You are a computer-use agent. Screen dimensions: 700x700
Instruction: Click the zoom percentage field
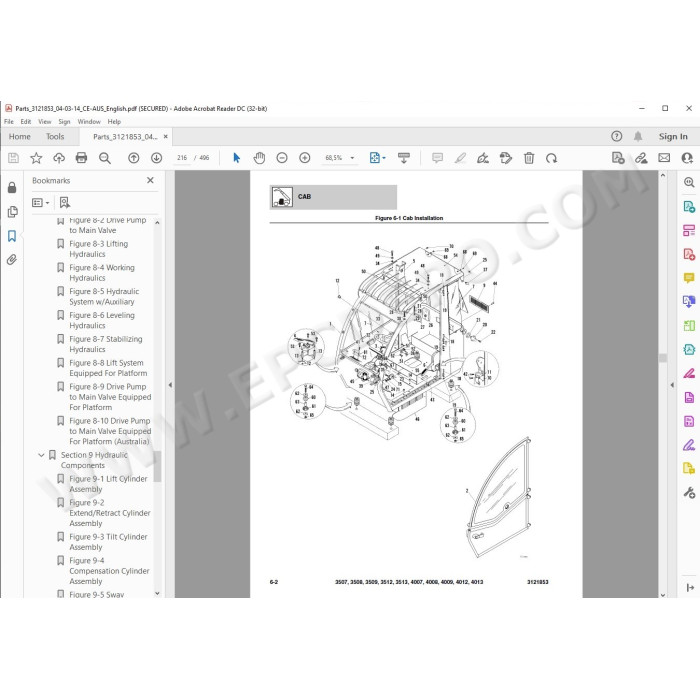(333, 158)
